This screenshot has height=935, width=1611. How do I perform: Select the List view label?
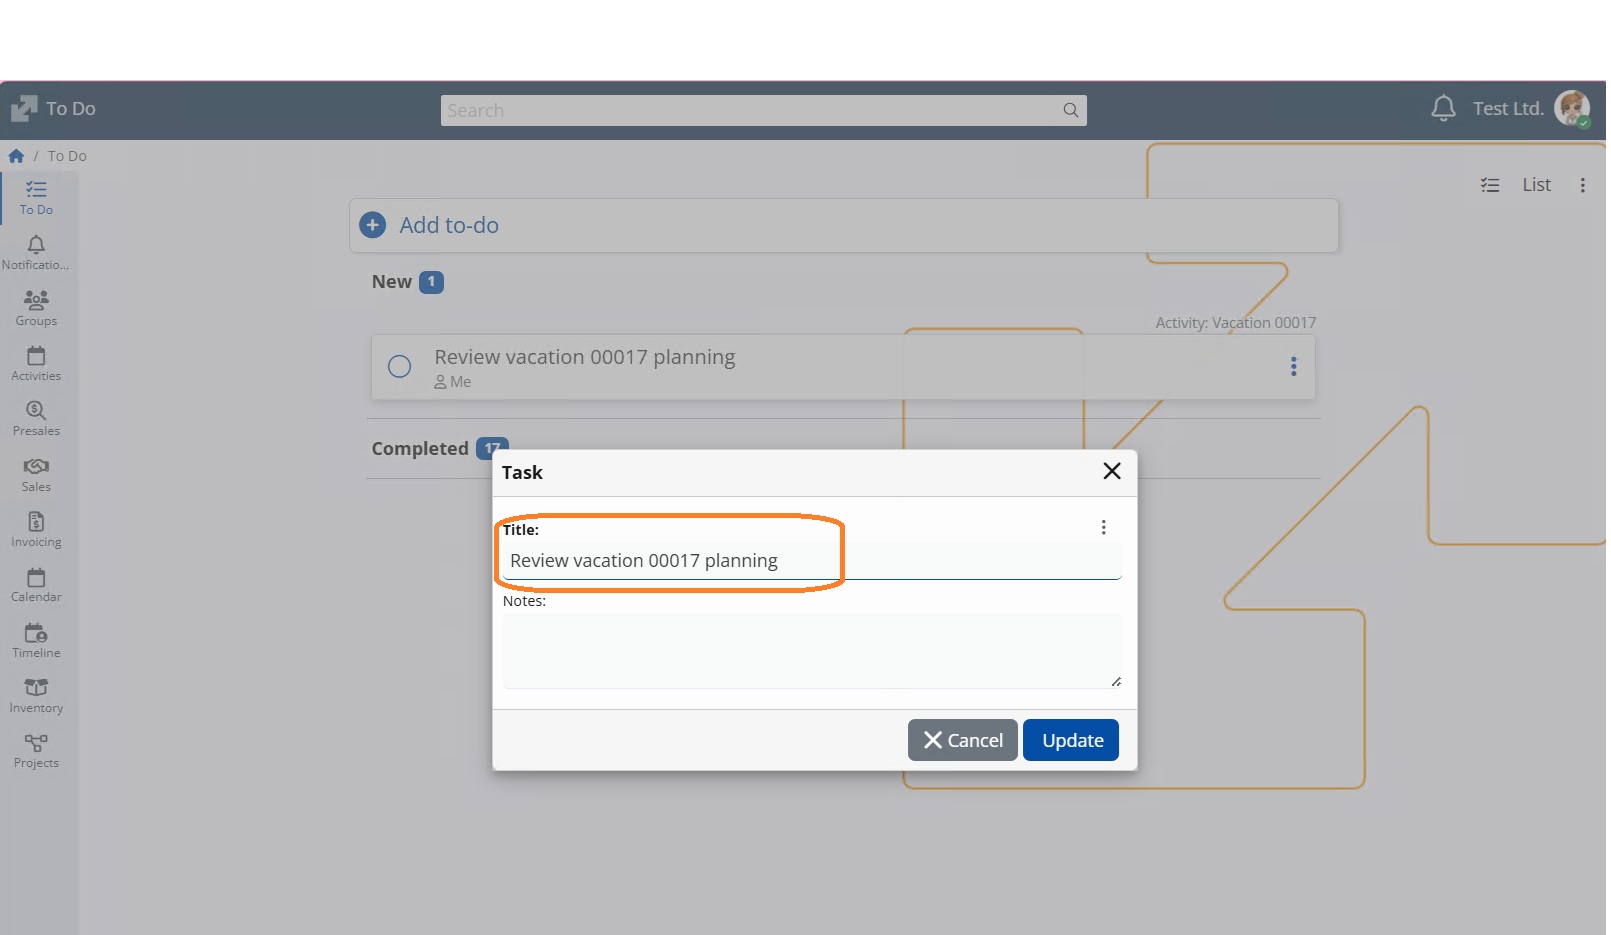coord(1536,185)
